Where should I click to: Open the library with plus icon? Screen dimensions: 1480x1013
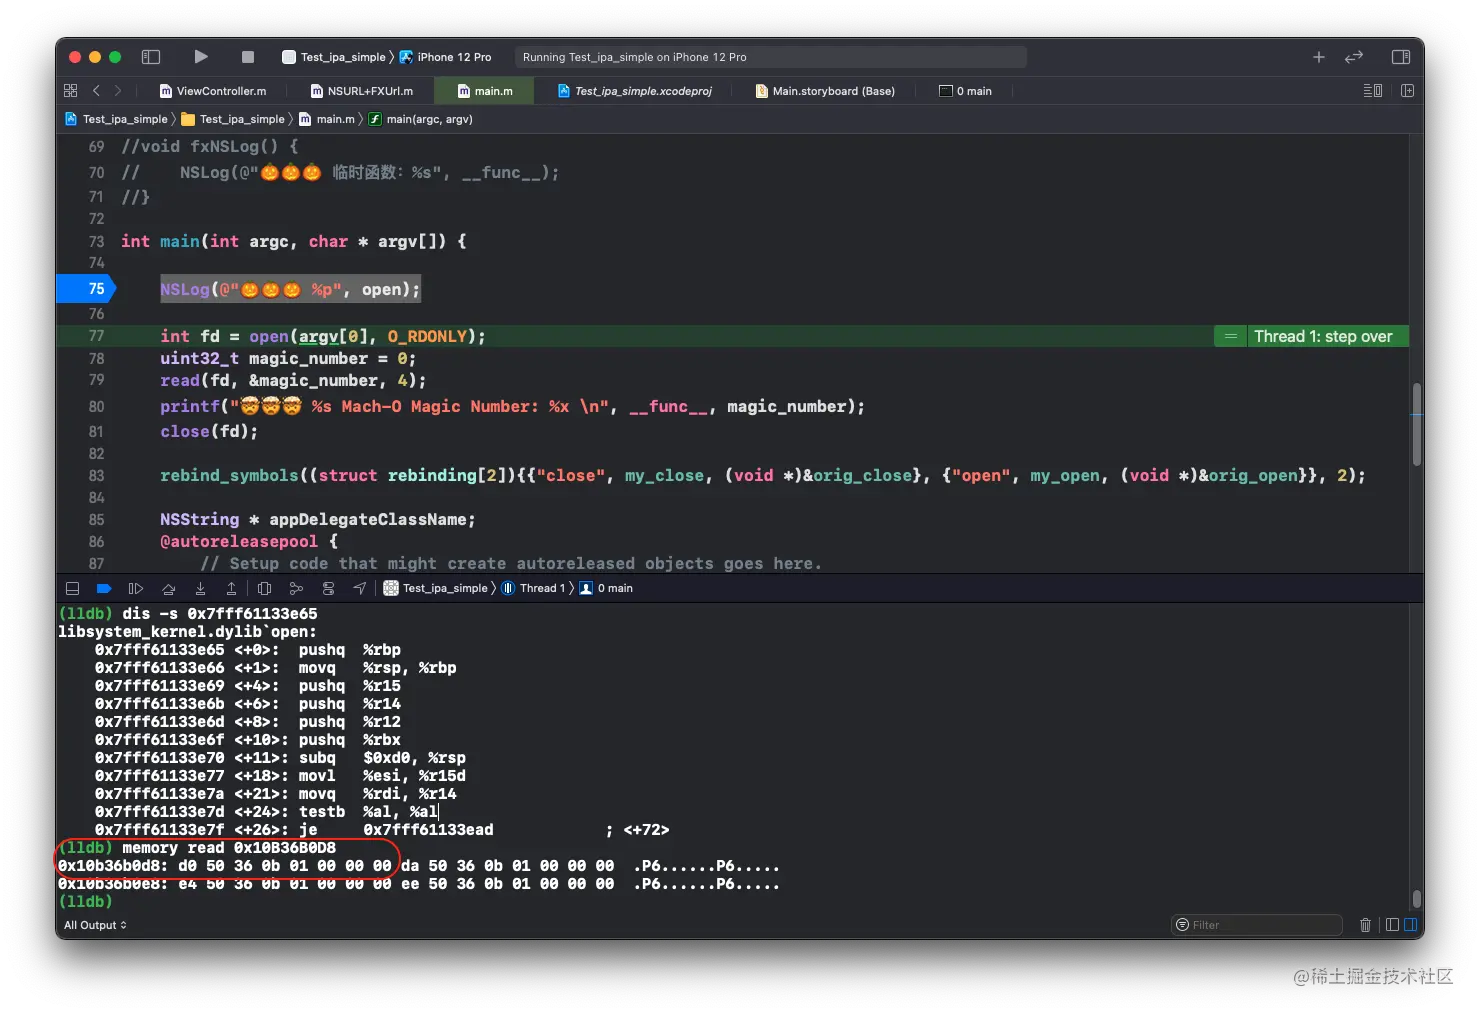[x=1318, y=57]
